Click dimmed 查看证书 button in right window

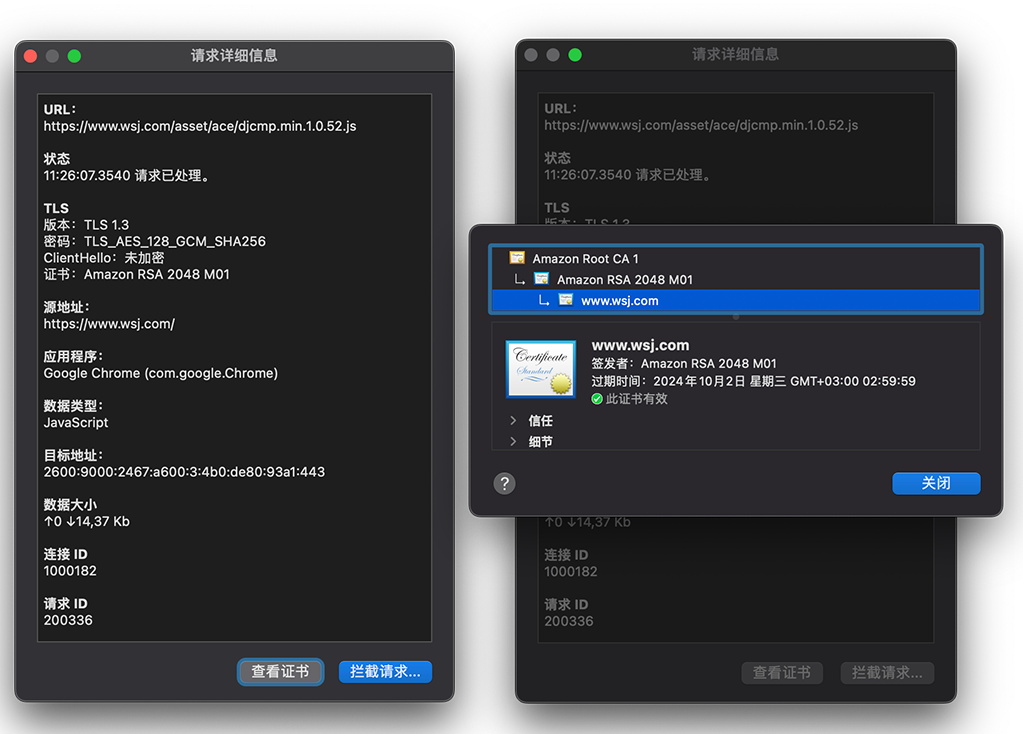pos(782,673)
